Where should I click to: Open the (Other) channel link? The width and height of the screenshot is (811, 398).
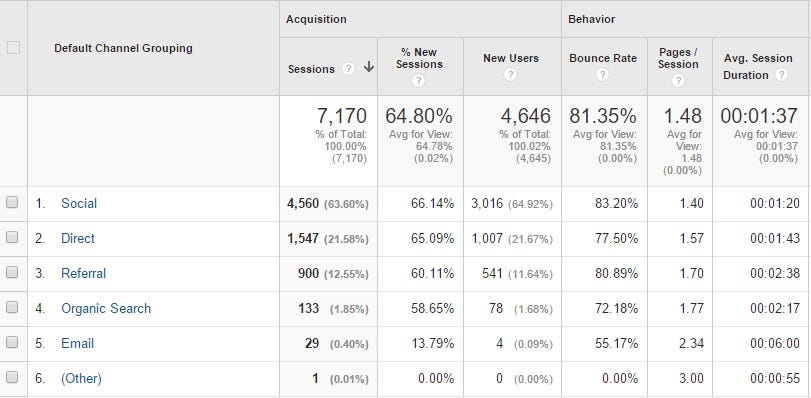point(81,378)
